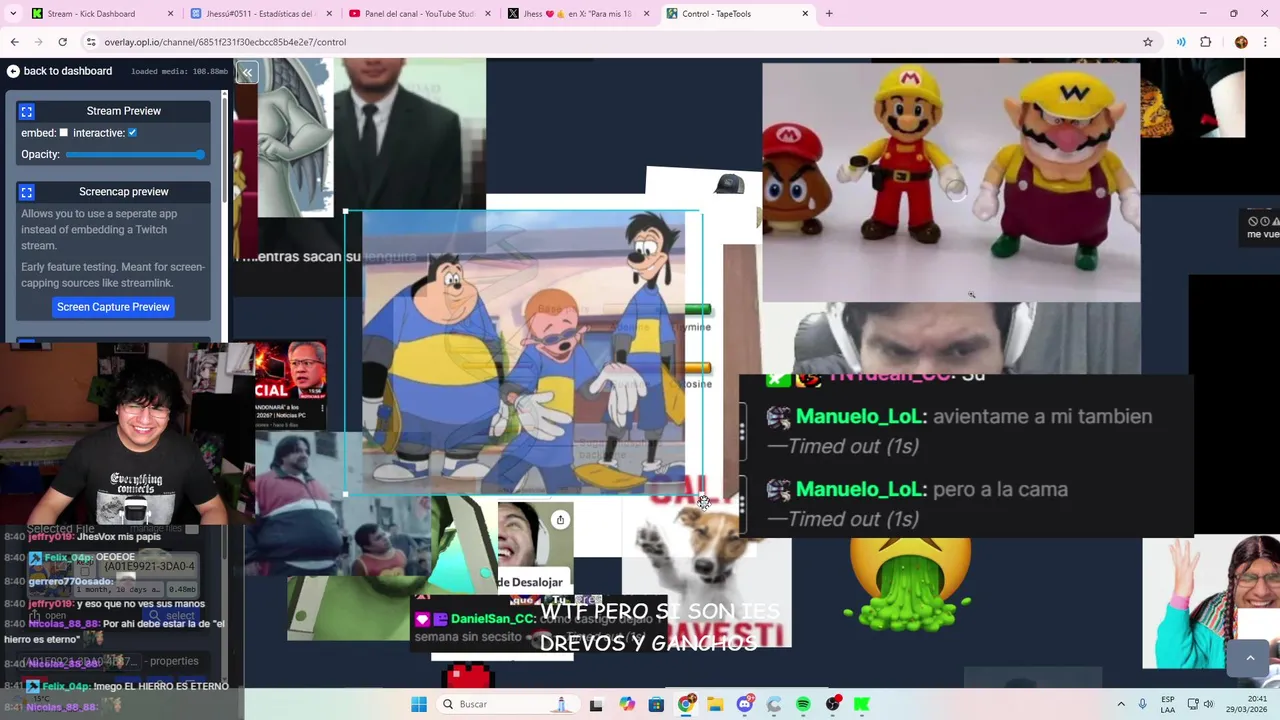Open Task View on taskbar
Image resolution: width=1280 pixels, height=720 pixels.
click(x=596, y=704)
